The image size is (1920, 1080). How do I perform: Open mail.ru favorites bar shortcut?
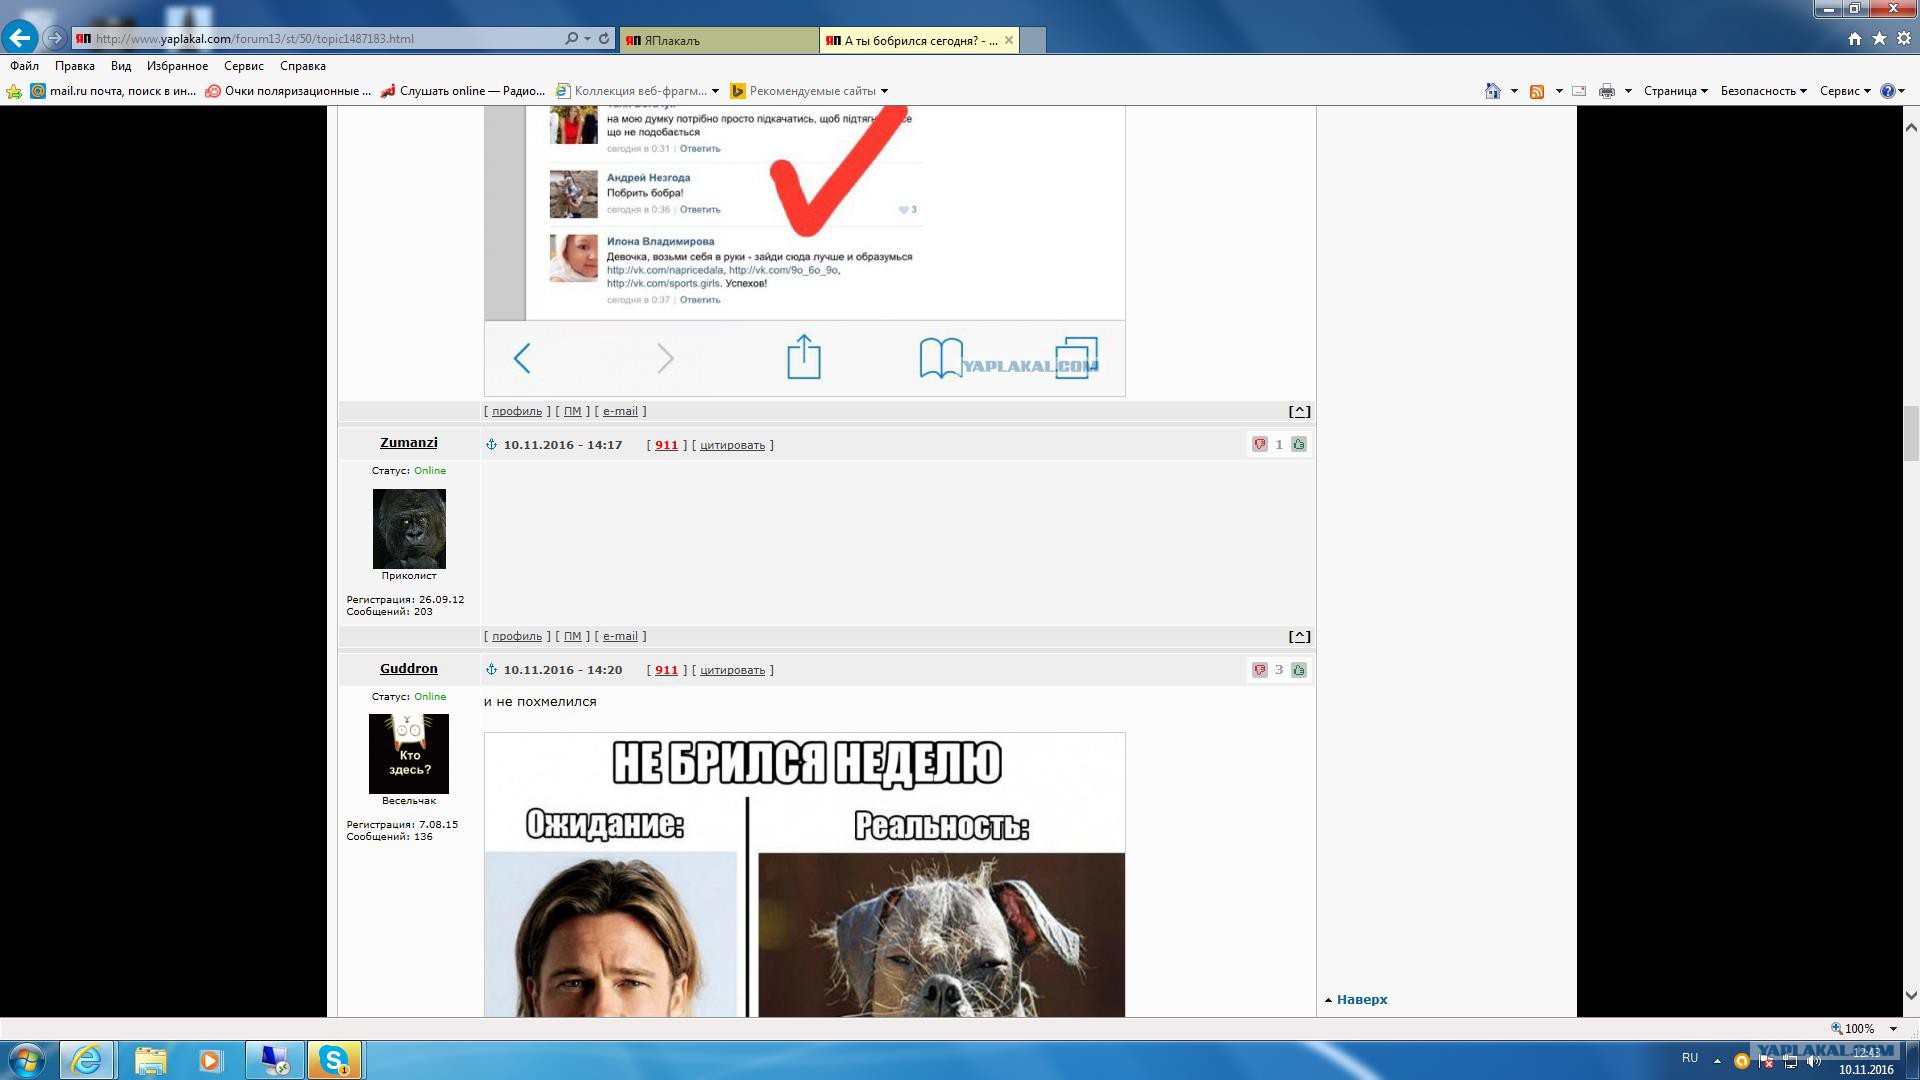click(x=113, y=91)
